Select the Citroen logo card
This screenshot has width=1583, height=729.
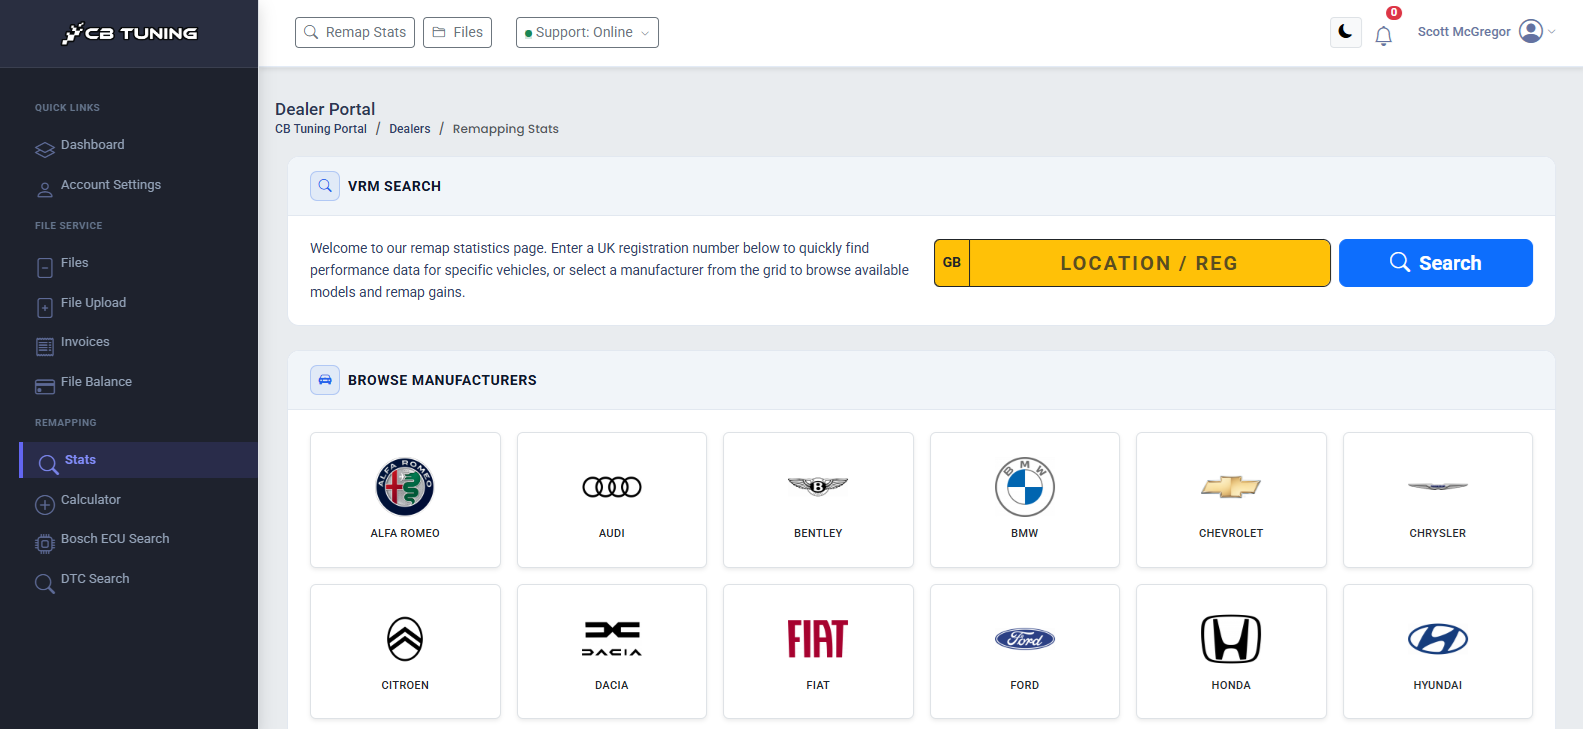(405, 652)
